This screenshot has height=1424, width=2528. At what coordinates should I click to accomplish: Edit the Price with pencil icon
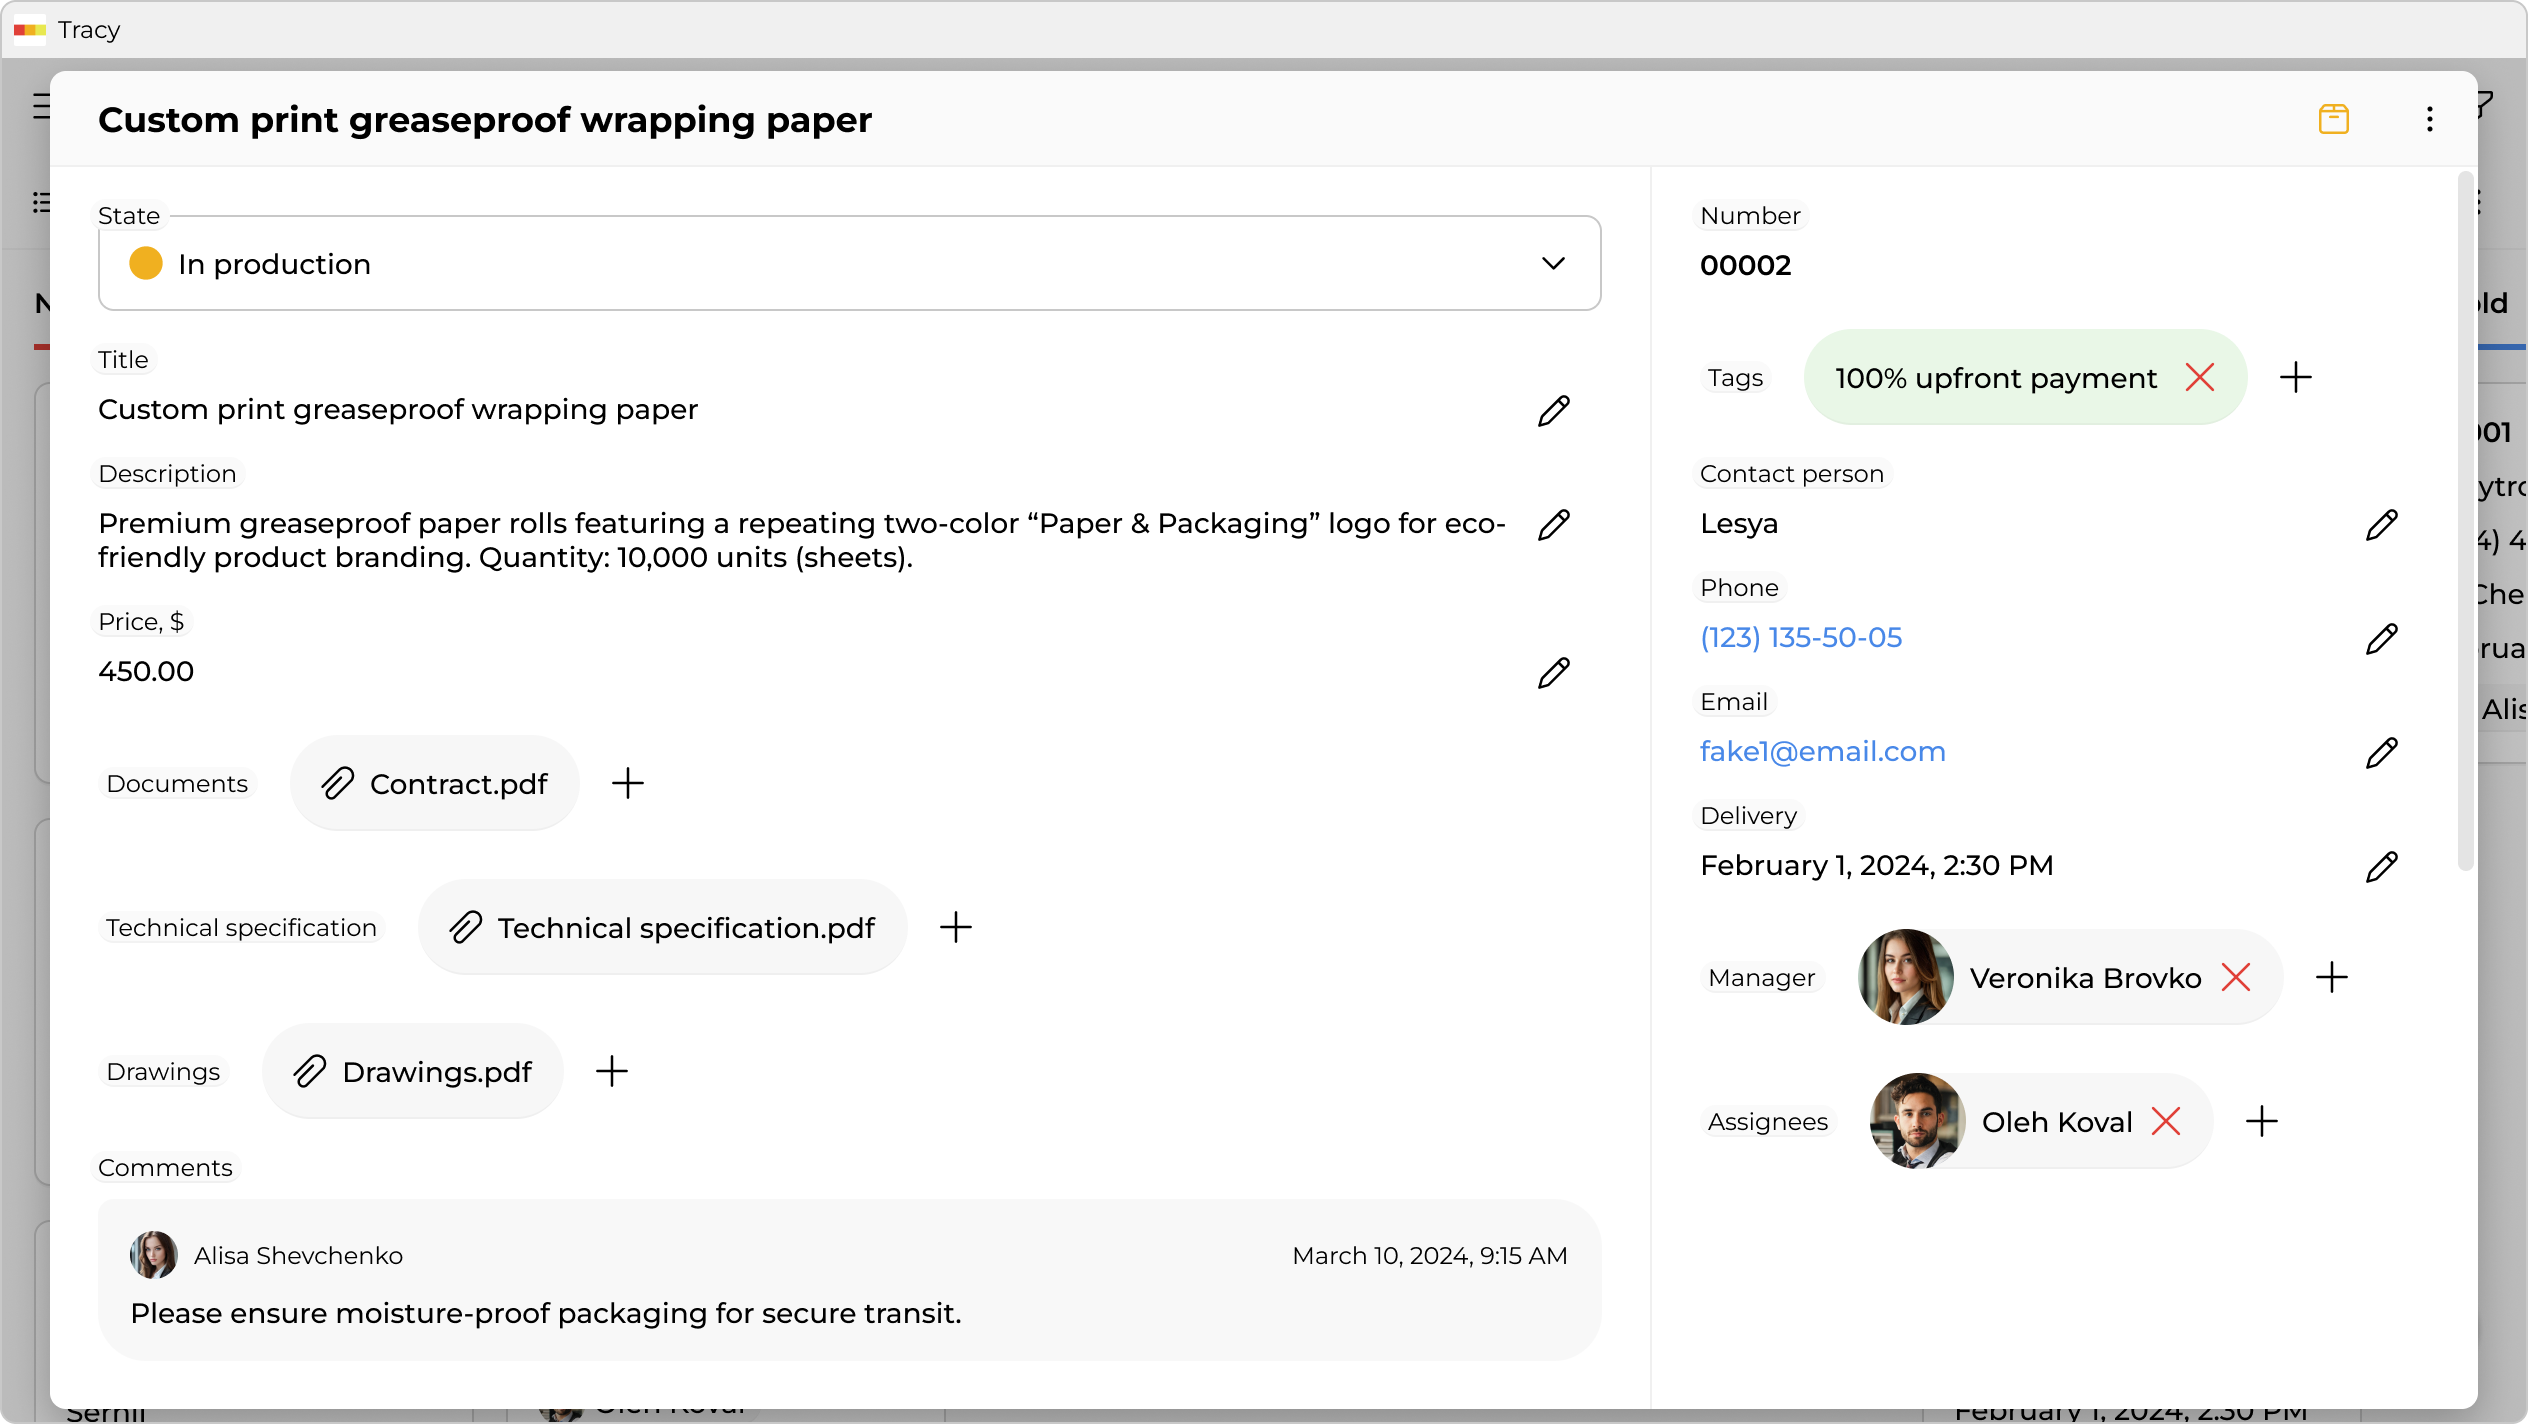point(1553,672)
